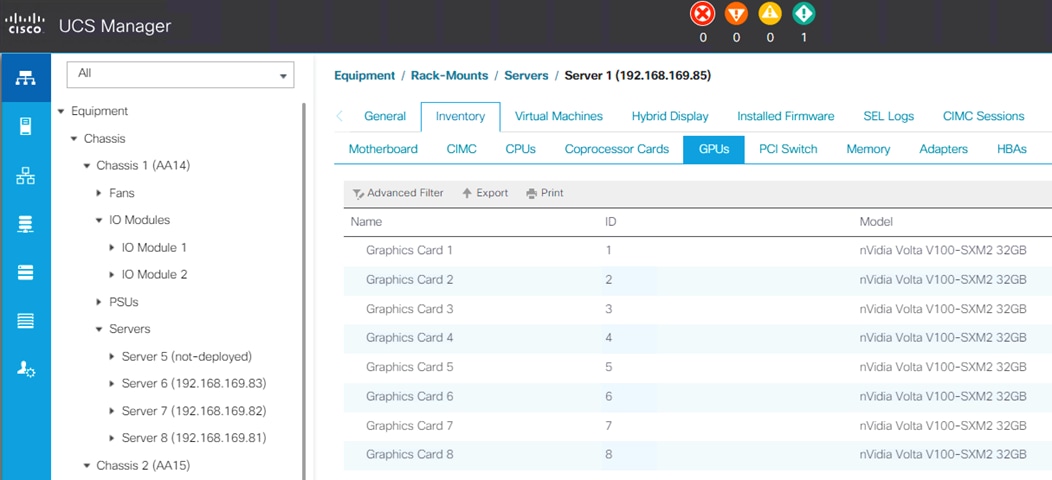Collapse the Chassis 2 (AA15) node
The width and height of the screenshot is (1052, 480).
point(87,465)
